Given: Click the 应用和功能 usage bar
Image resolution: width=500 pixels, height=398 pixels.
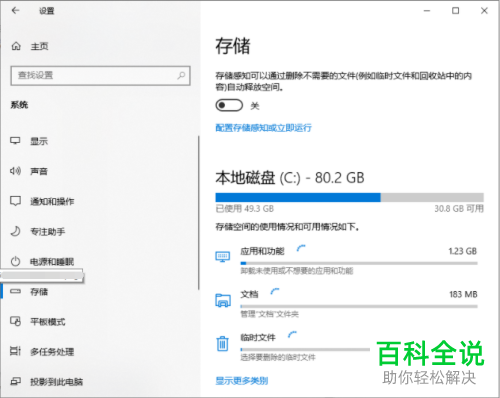Looking at the screenshot, I should pyautogui.click(x=359, y=263).
